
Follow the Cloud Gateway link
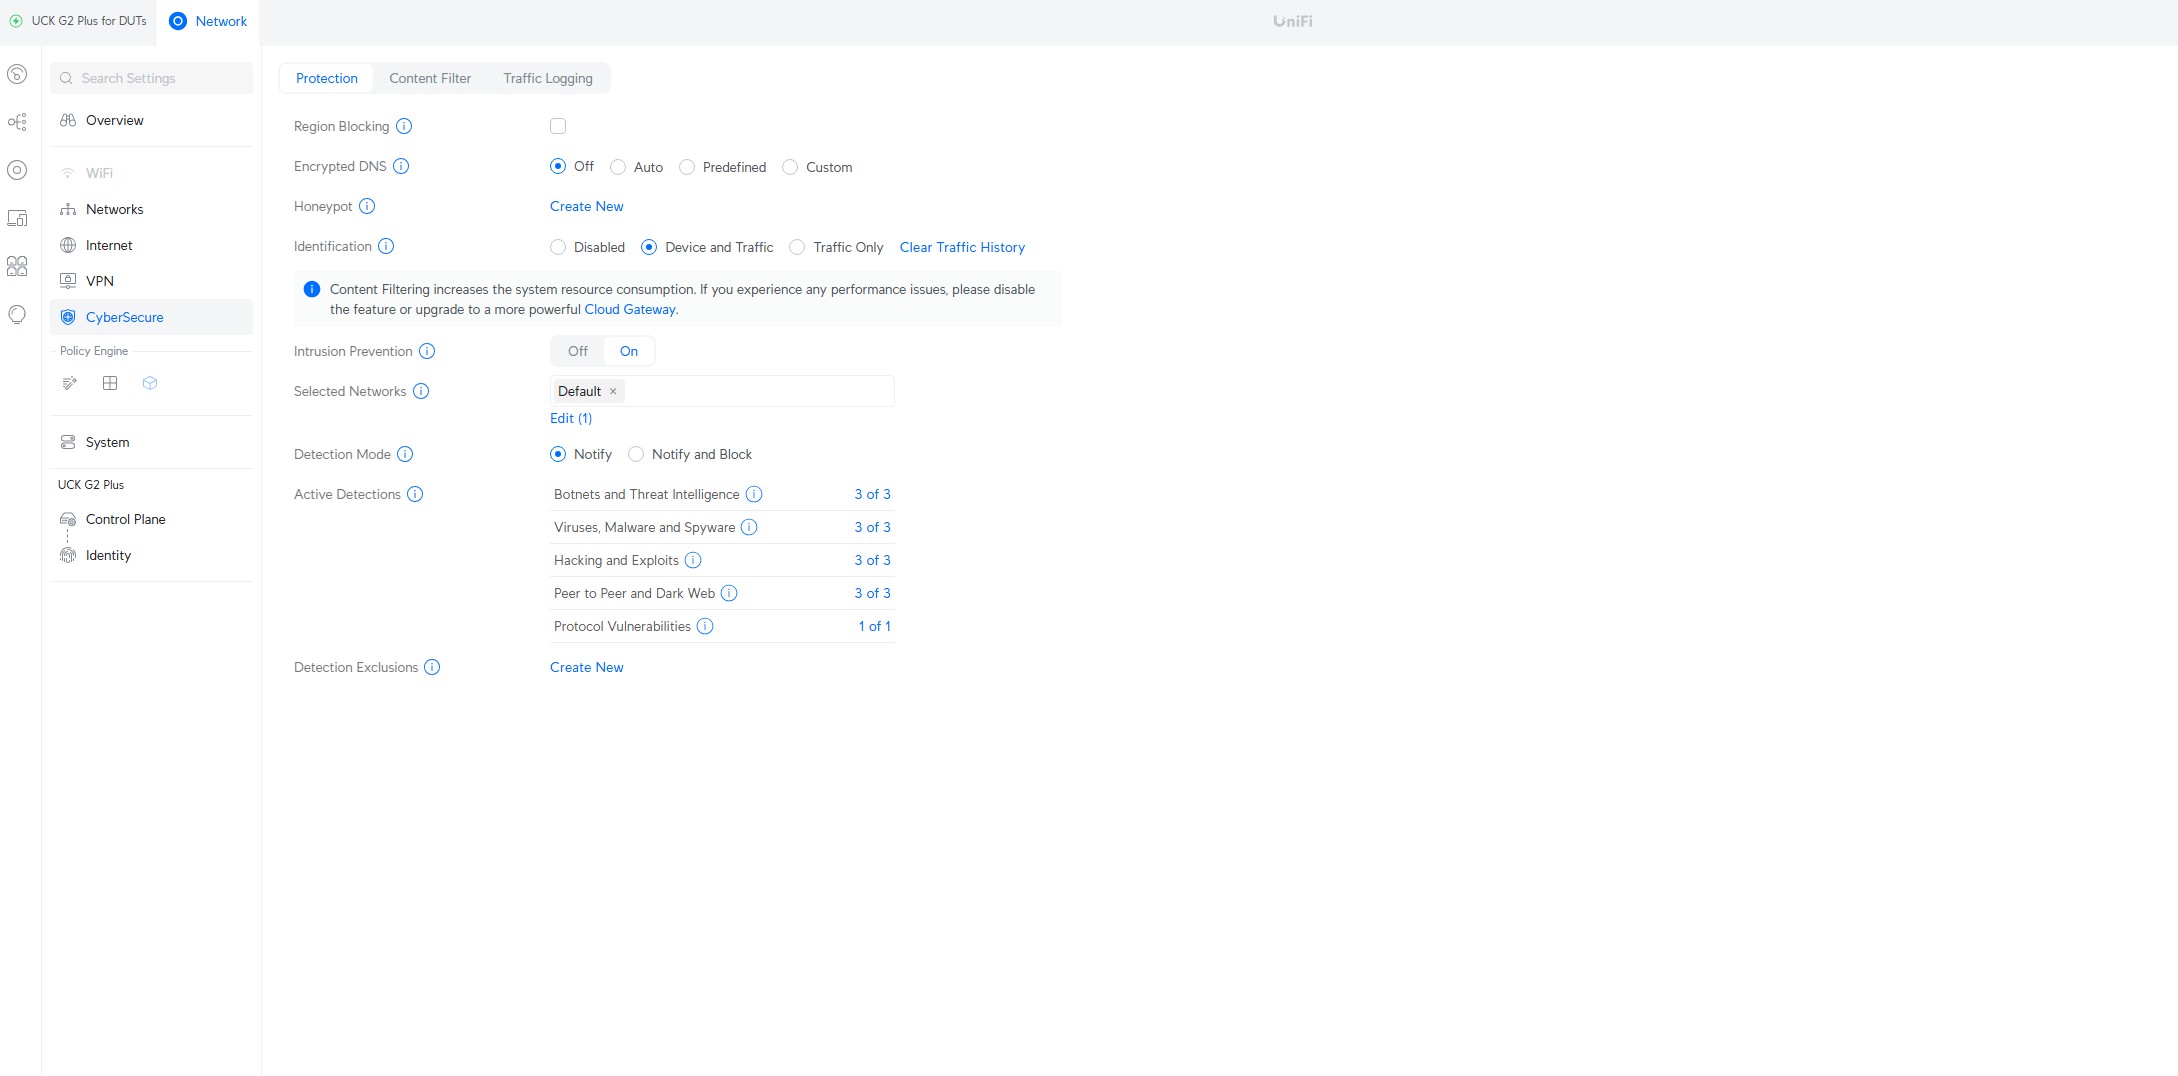630,309
